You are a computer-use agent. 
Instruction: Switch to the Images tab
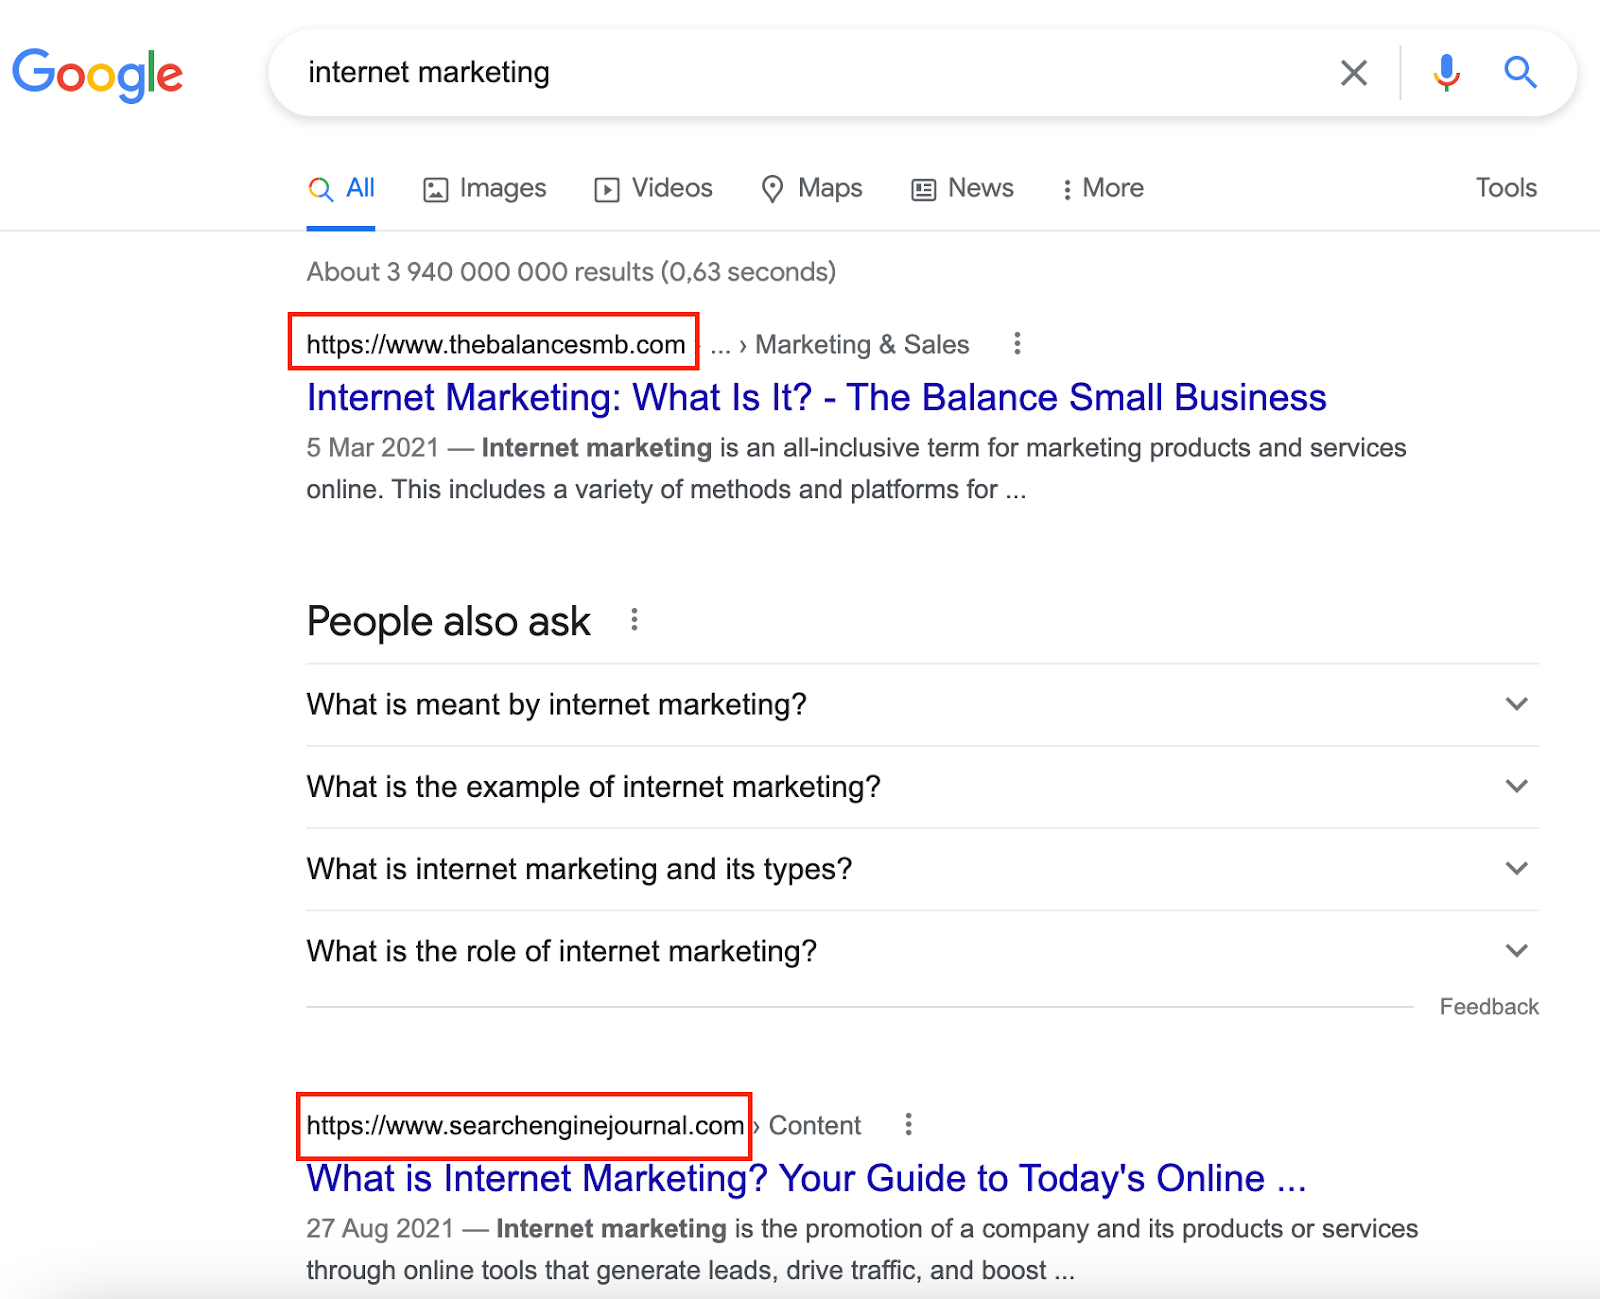pyautogui.click(x=485, y=189)
